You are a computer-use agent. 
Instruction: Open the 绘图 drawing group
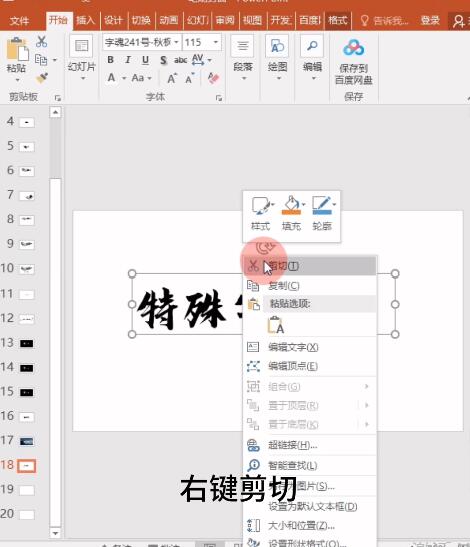(x=277, y=58)
